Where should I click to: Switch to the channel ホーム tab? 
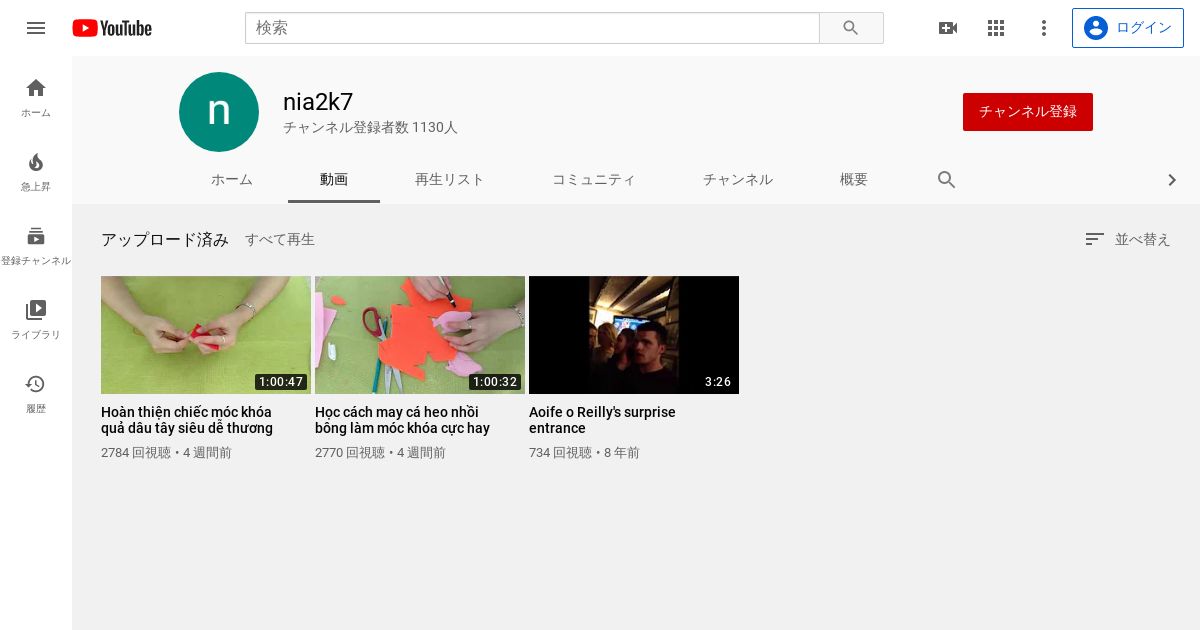click(232, 180)
